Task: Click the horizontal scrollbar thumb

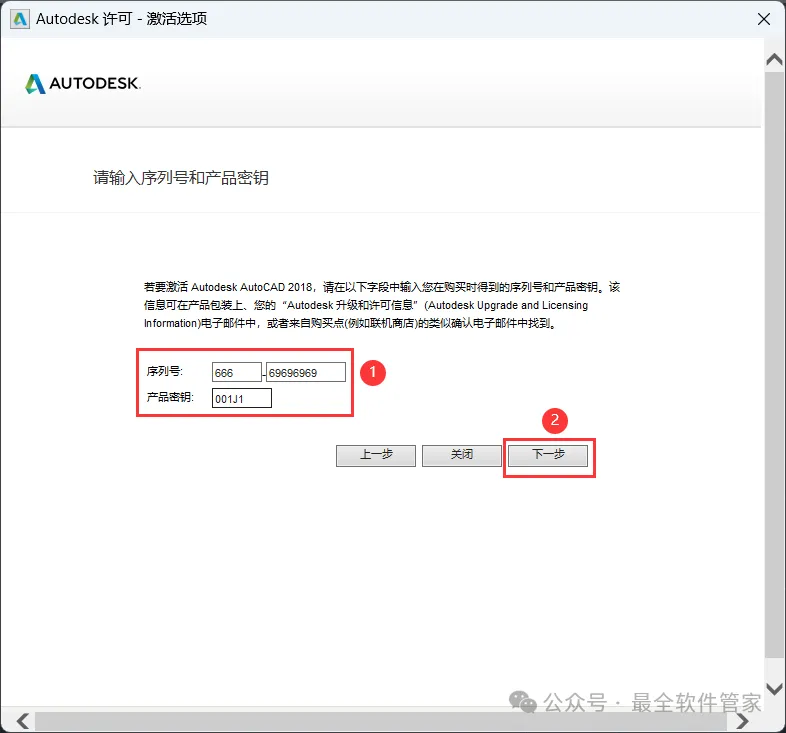Action: [380, 721]
